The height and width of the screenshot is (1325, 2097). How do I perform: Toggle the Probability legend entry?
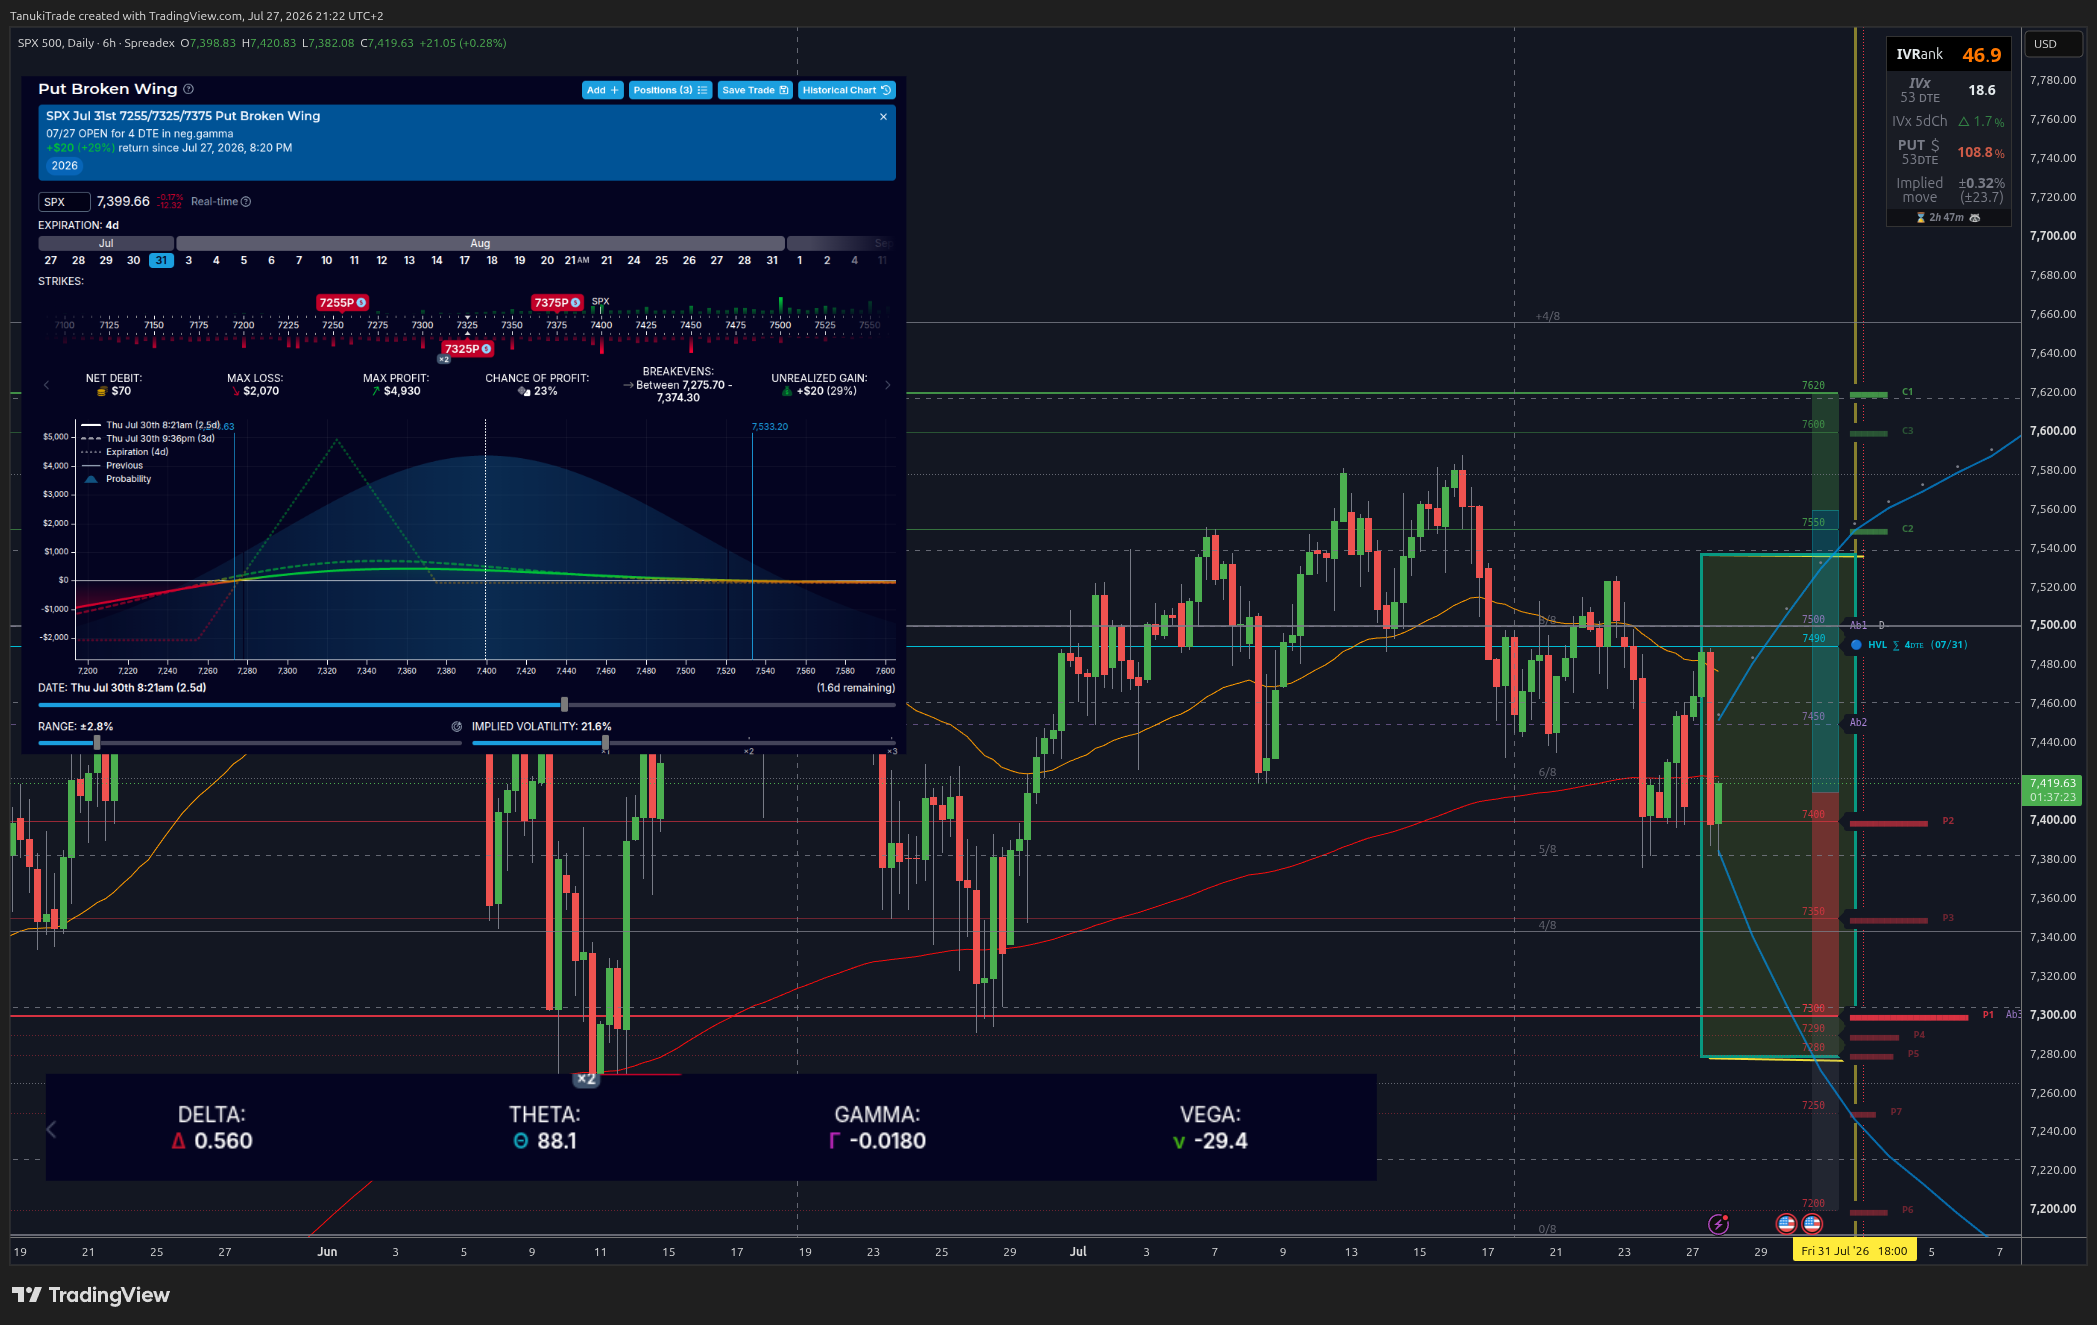click(117, 479)
